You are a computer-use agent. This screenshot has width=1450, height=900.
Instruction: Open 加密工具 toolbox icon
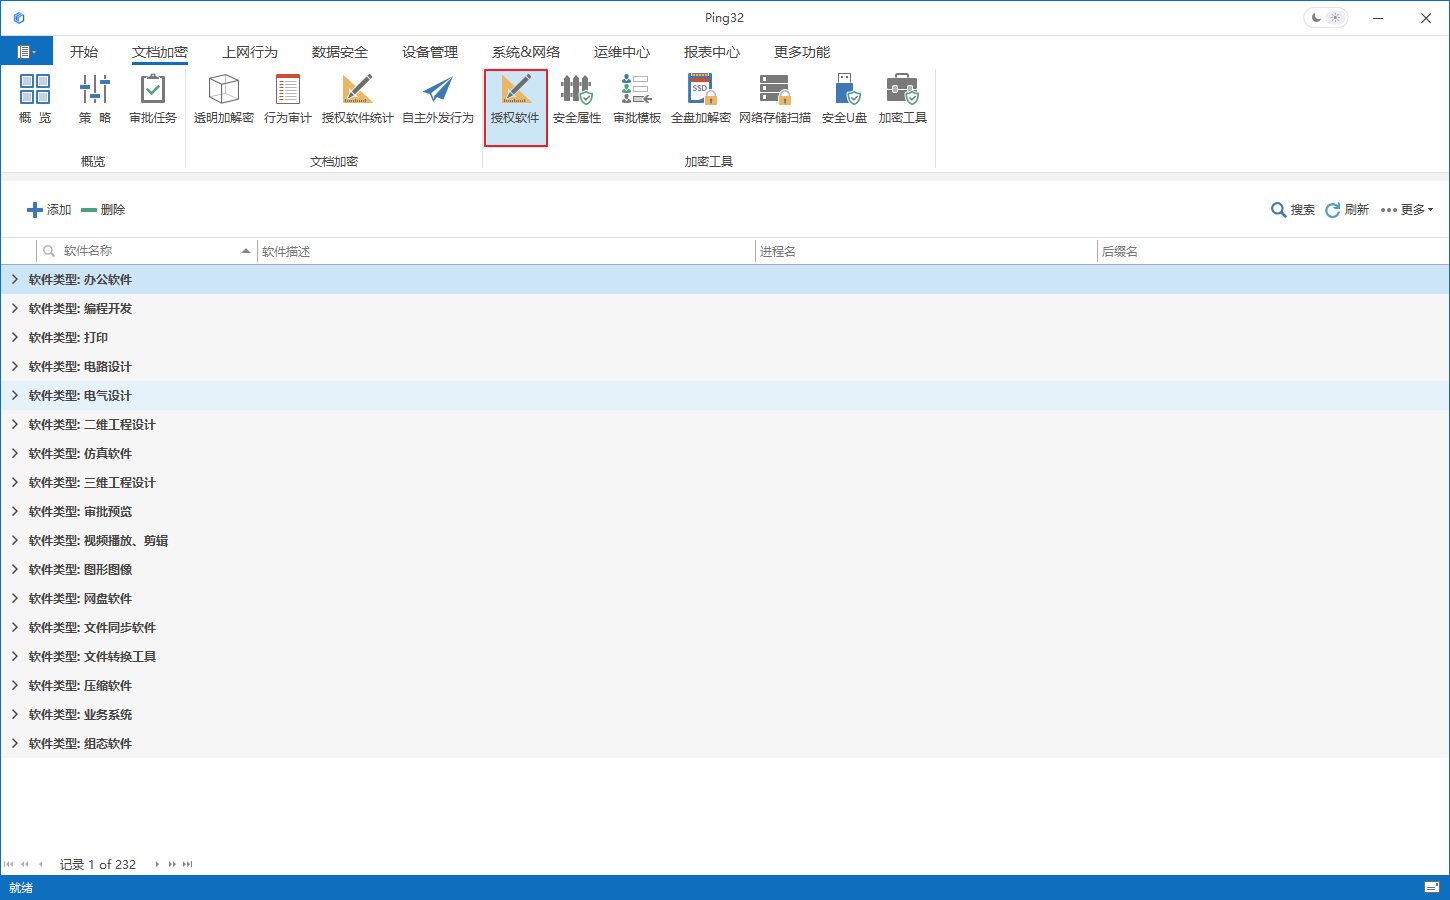click(x=903, y=99)
